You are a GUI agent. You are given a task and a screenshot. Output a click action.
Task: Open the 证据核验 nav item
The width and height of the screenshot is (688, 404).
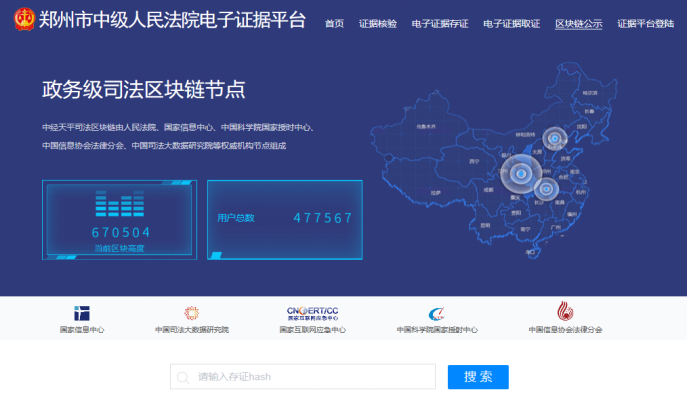378,24
